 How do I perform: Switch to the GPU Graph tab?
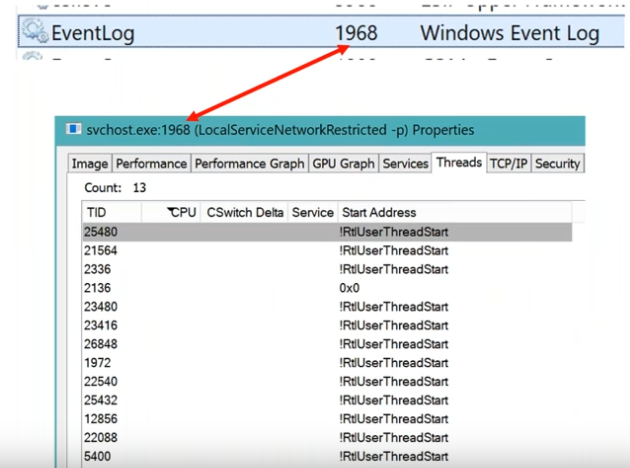(344, 163)
